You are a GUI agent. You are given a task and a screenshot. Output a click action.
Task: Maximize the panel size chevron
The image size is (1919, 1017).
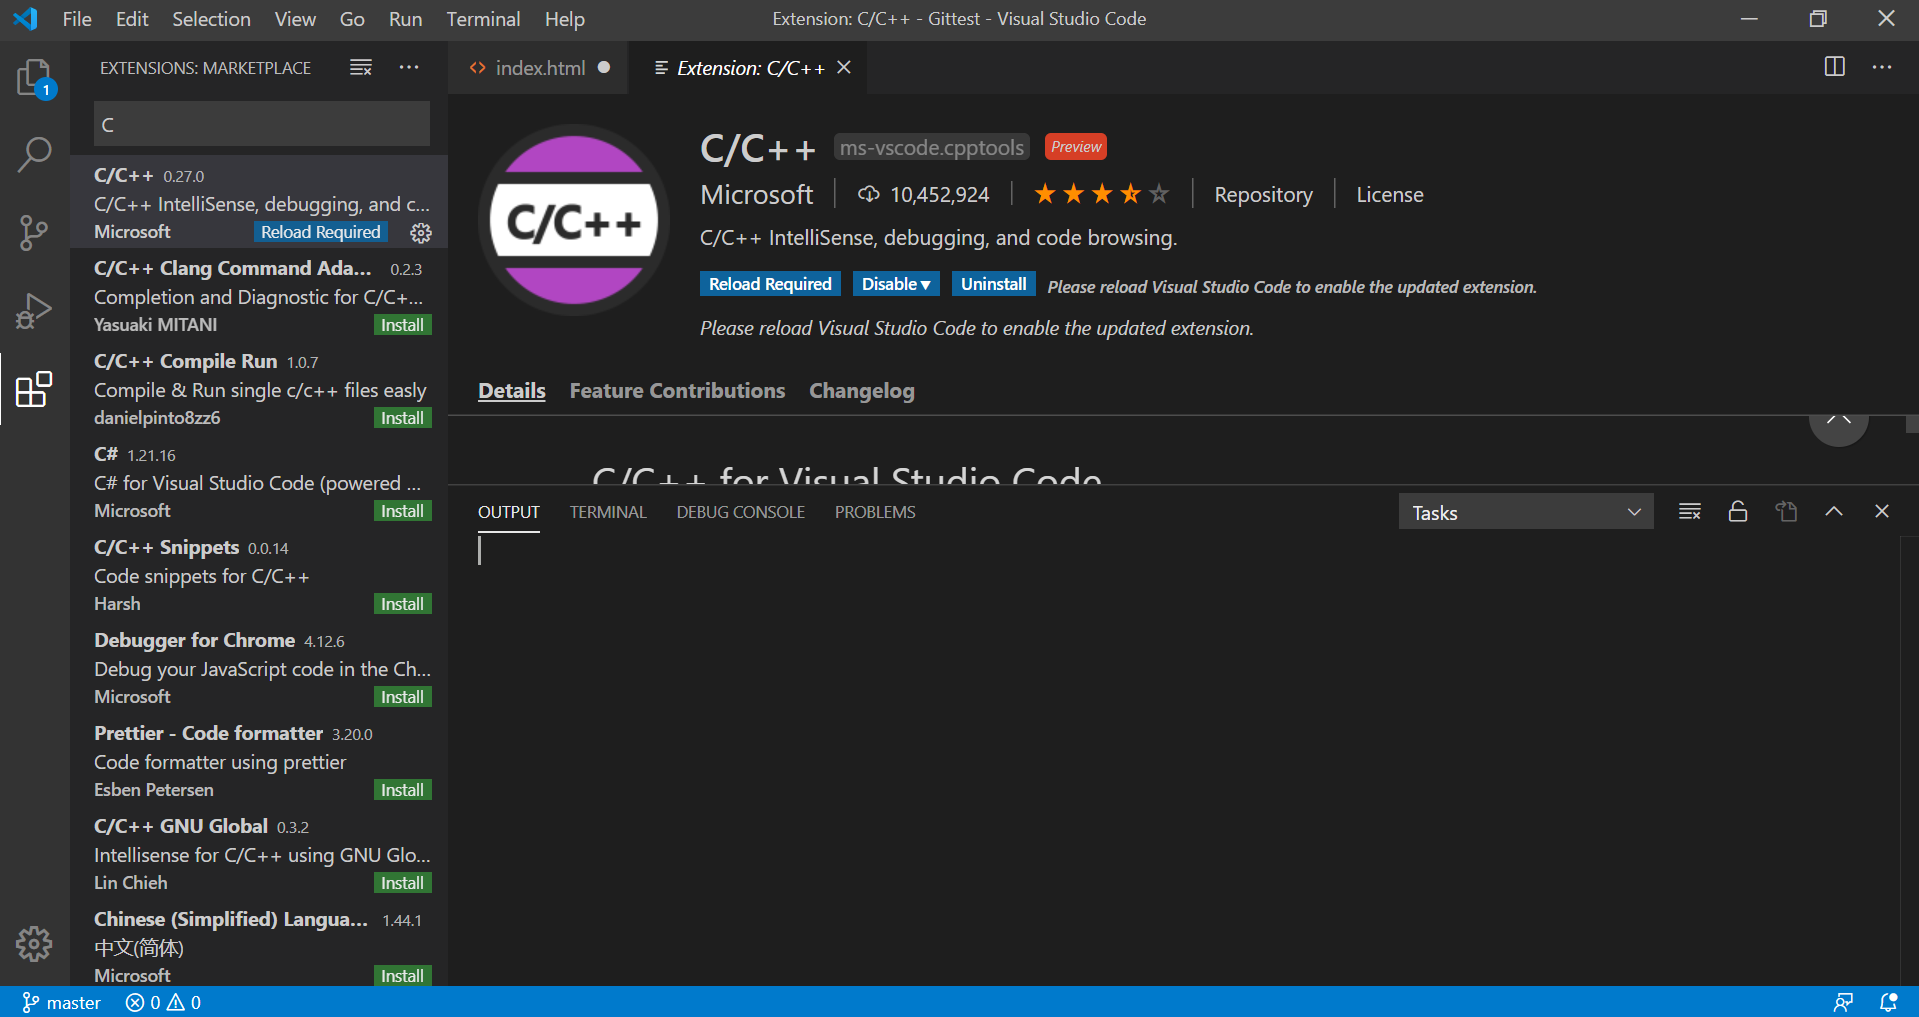(x=1834, y=512)
